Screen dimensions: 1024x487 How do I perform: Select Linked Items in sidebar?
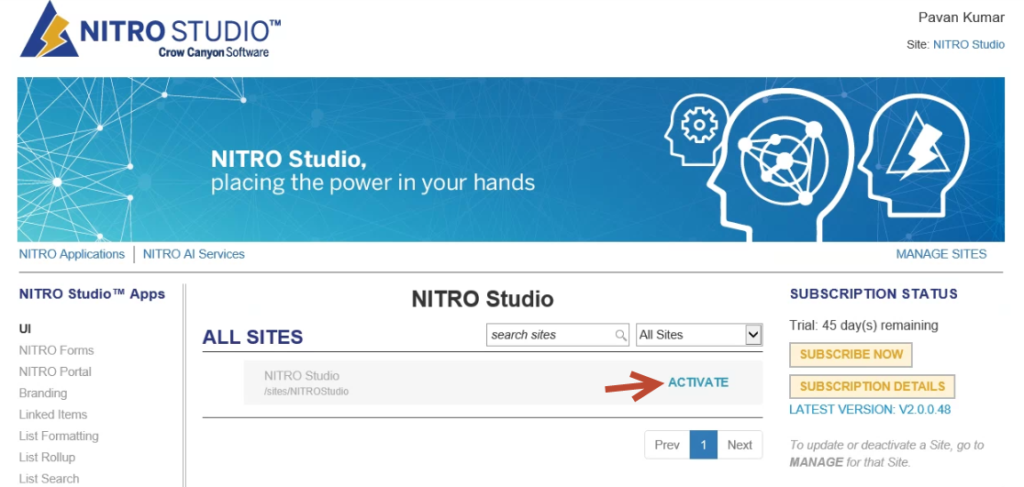[53, 415]
